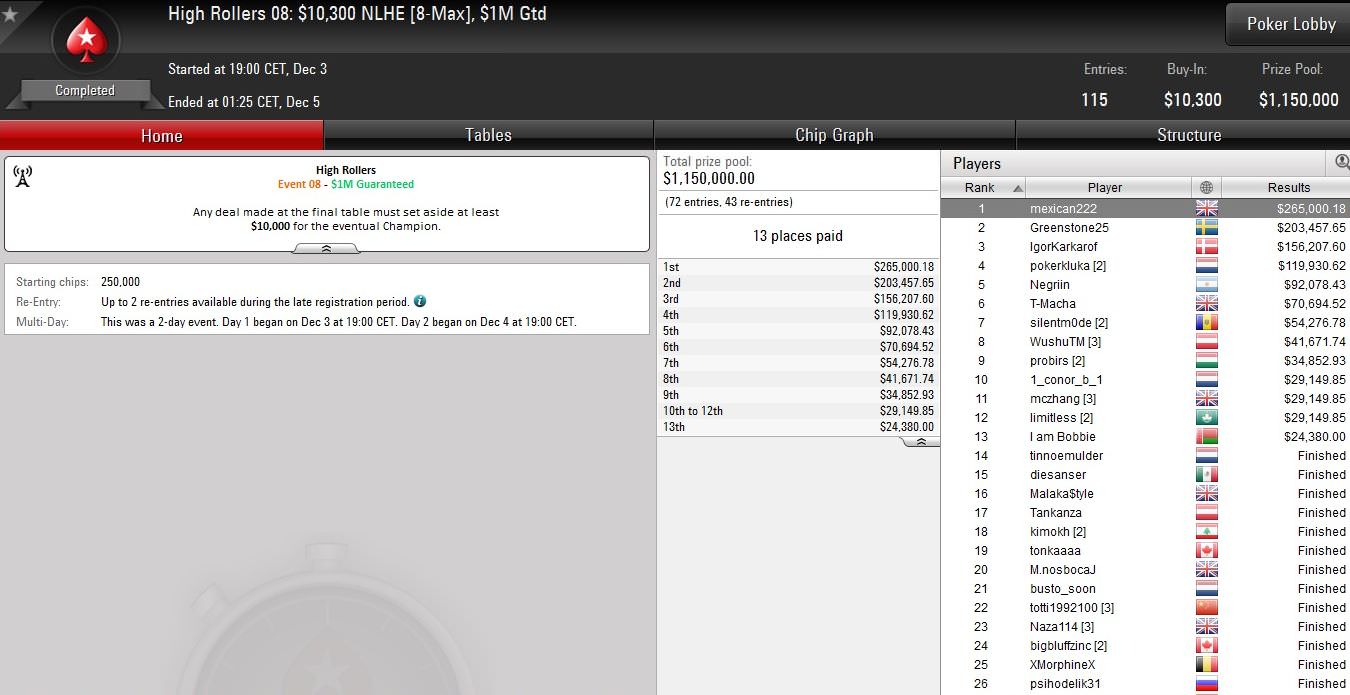The width and height of the screenshot is (1350, 695).
Task: Open the Chip Graph tab
Action: pyautogui.click(x=834, y=135)
